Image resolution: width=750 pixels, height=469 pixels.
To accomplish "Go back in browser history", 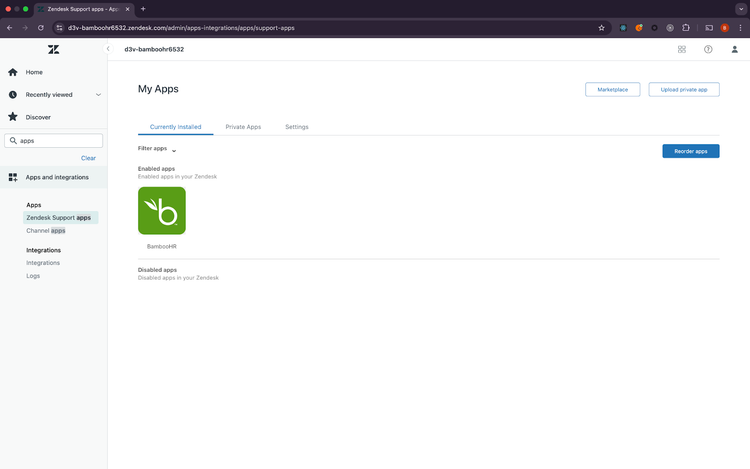I will (x=10, y=28).
